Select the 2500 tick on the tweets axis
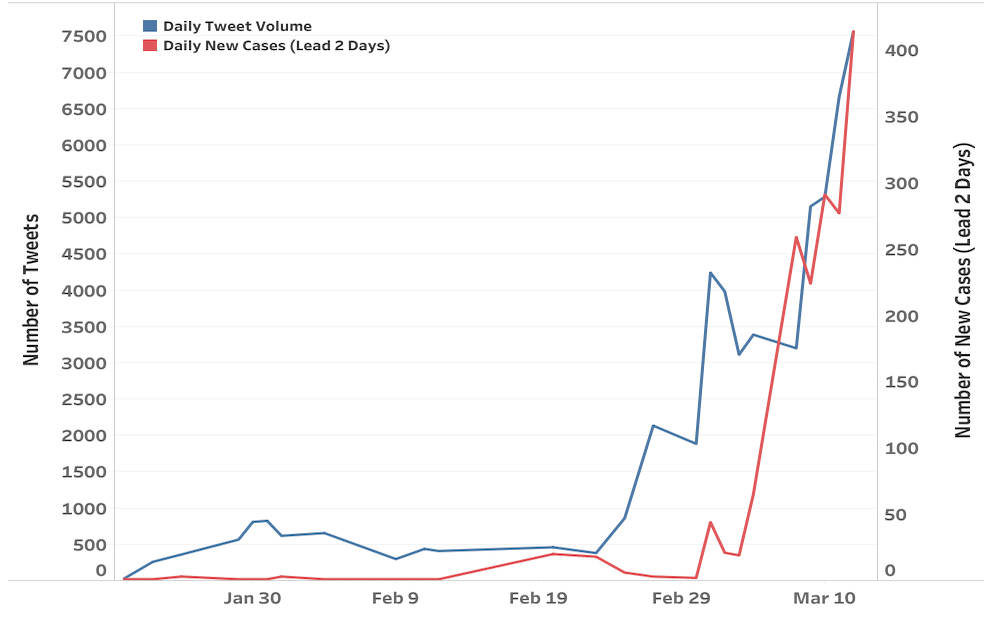Screen dimensions: 995x618 click(x=83, y=400)
